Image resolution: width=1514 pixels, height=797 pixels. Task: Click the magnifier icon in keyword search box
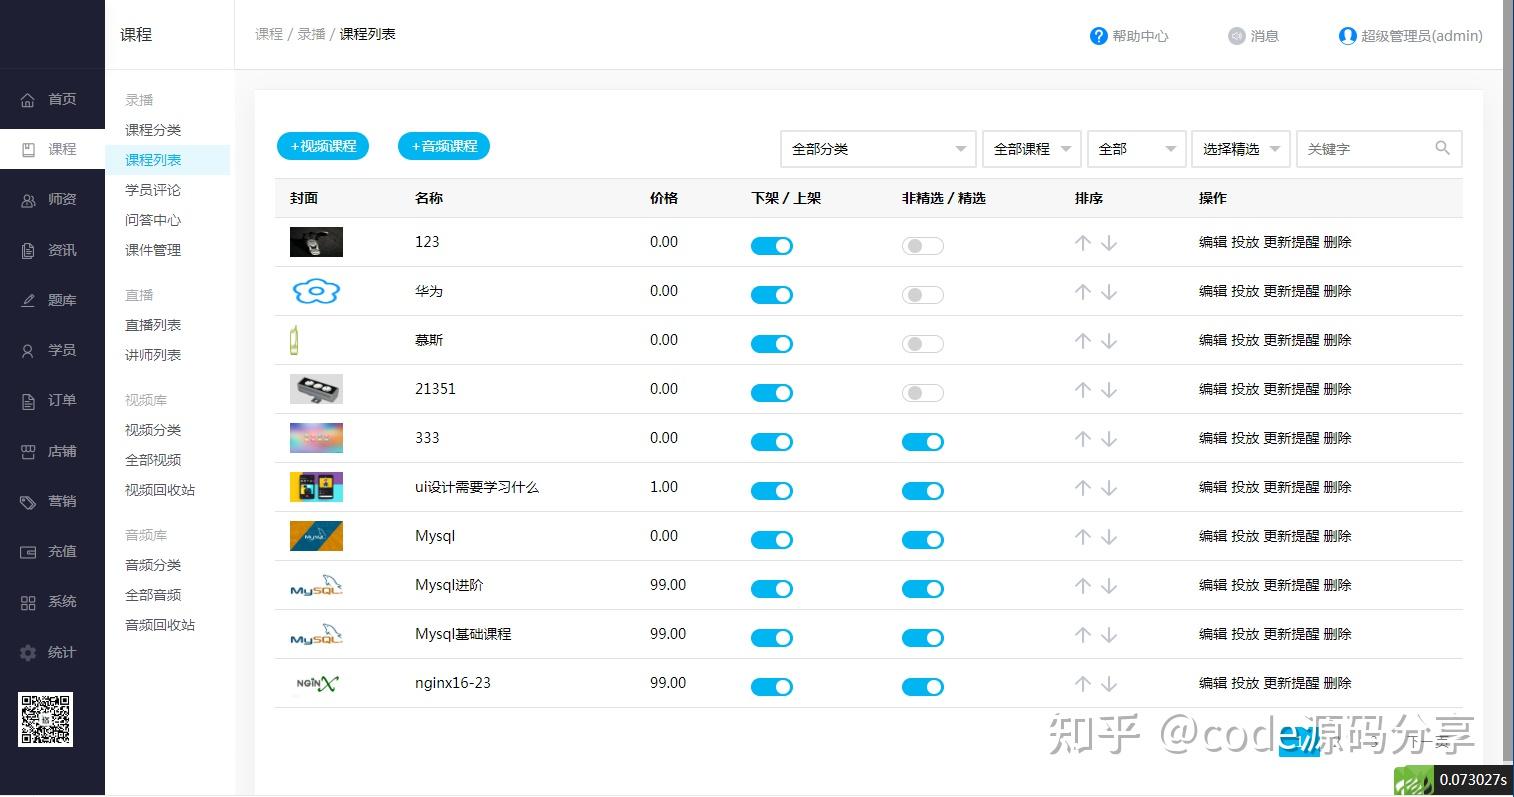pos(1443,148)
